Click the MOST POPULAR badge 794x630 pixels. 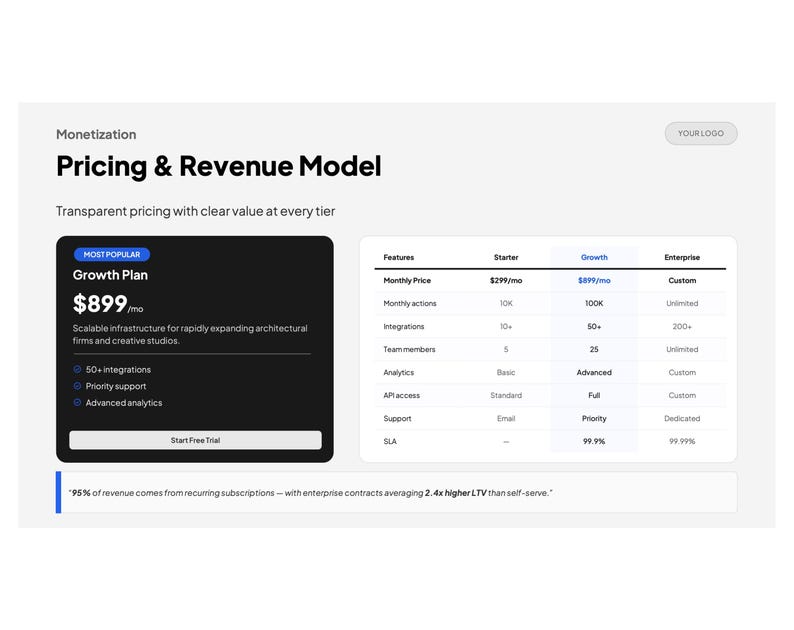(x=112, y=254)
